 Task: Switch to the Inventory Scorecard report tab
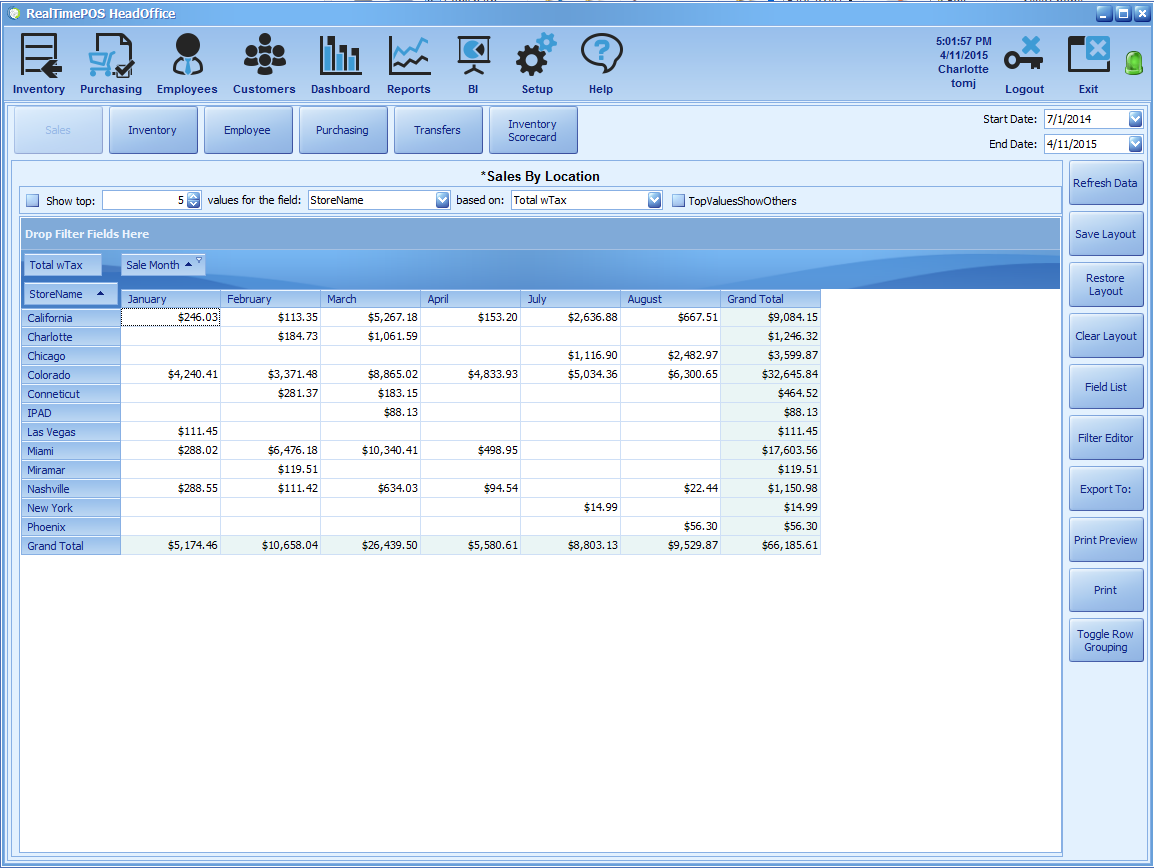click(532, 131)
